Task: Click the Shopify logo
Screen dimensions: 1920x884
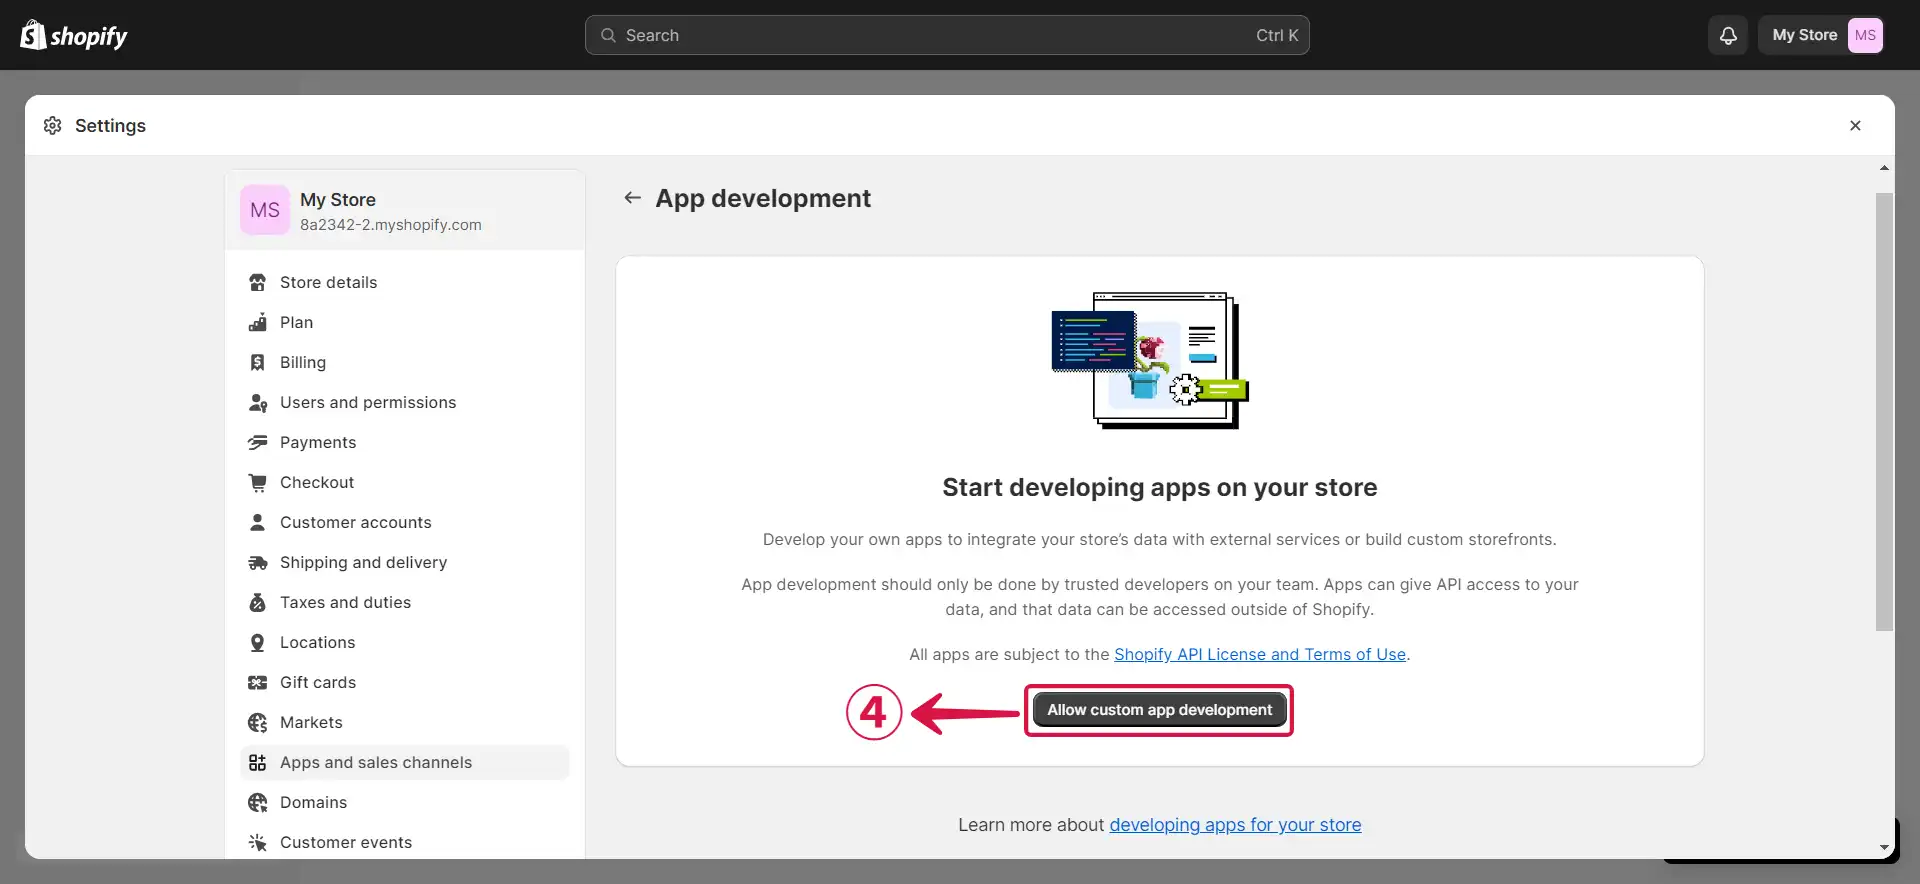Action: click(x=74, y=35)
